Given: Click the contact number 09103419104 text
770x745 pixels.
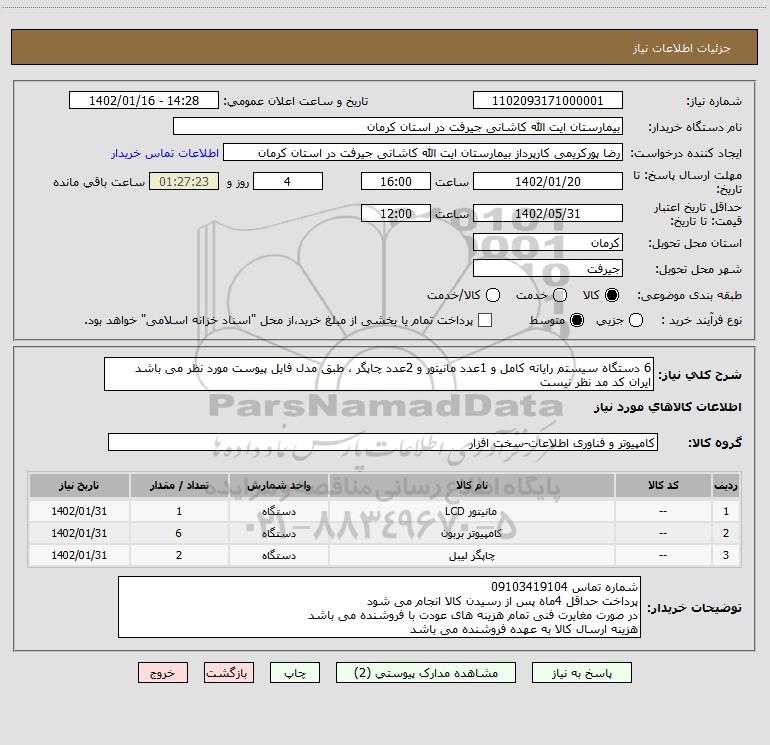Looking at the screenshot, I should 529,586.
